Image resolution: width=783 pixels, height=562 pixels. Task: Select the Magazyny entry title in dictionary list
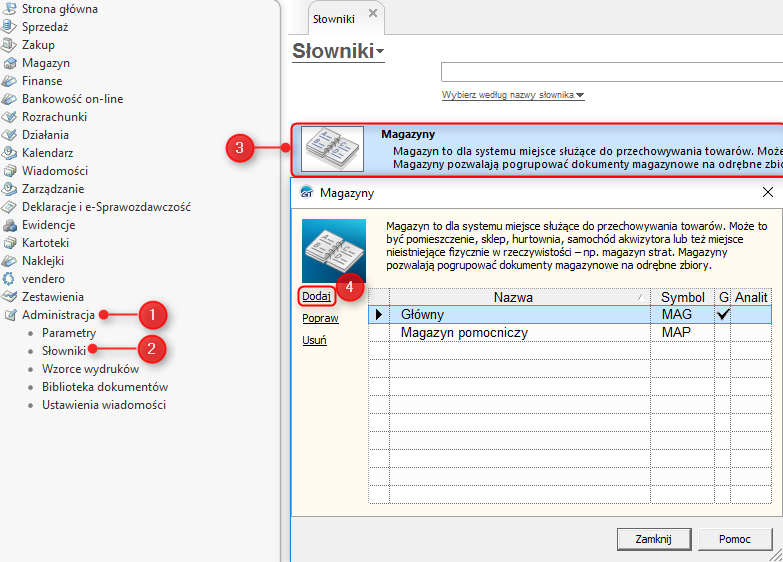pos(408,134)
